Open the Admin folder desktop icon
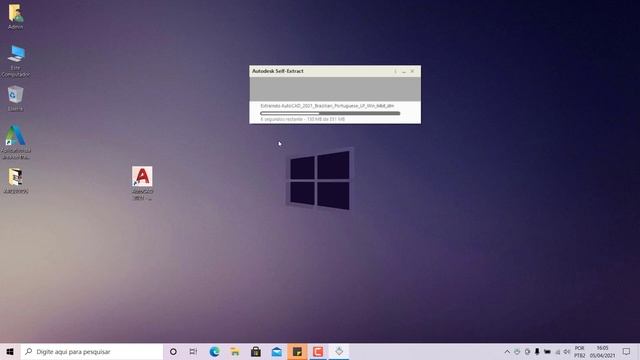Viewport: 640px width, 360px height. 16,16
